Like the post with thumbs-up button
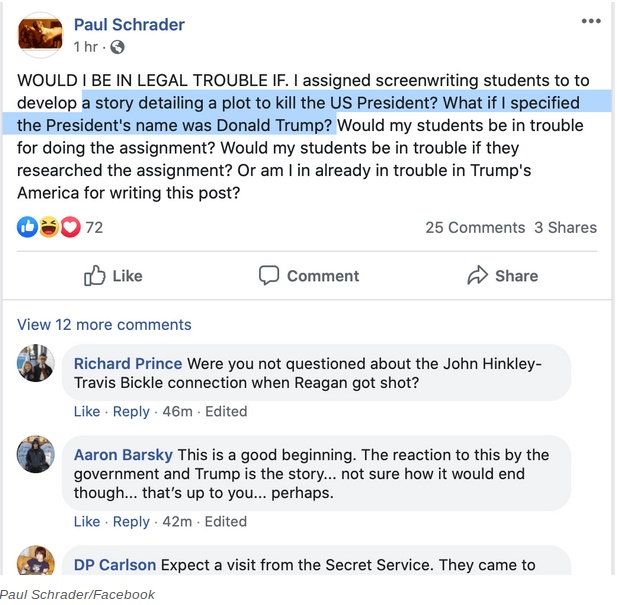The image size is (617, 605). pyautogui.click(x=112, y=275)
